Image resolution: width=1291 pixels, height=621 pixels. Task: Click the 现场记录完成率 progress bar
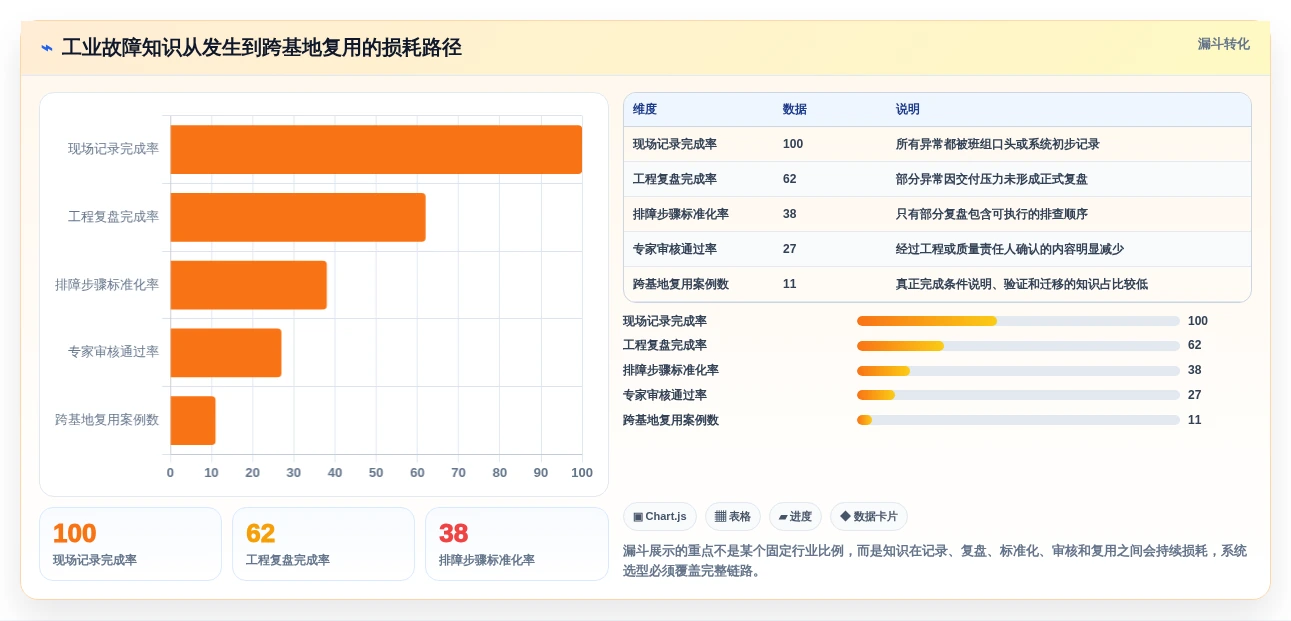[x=1018, y=321]
